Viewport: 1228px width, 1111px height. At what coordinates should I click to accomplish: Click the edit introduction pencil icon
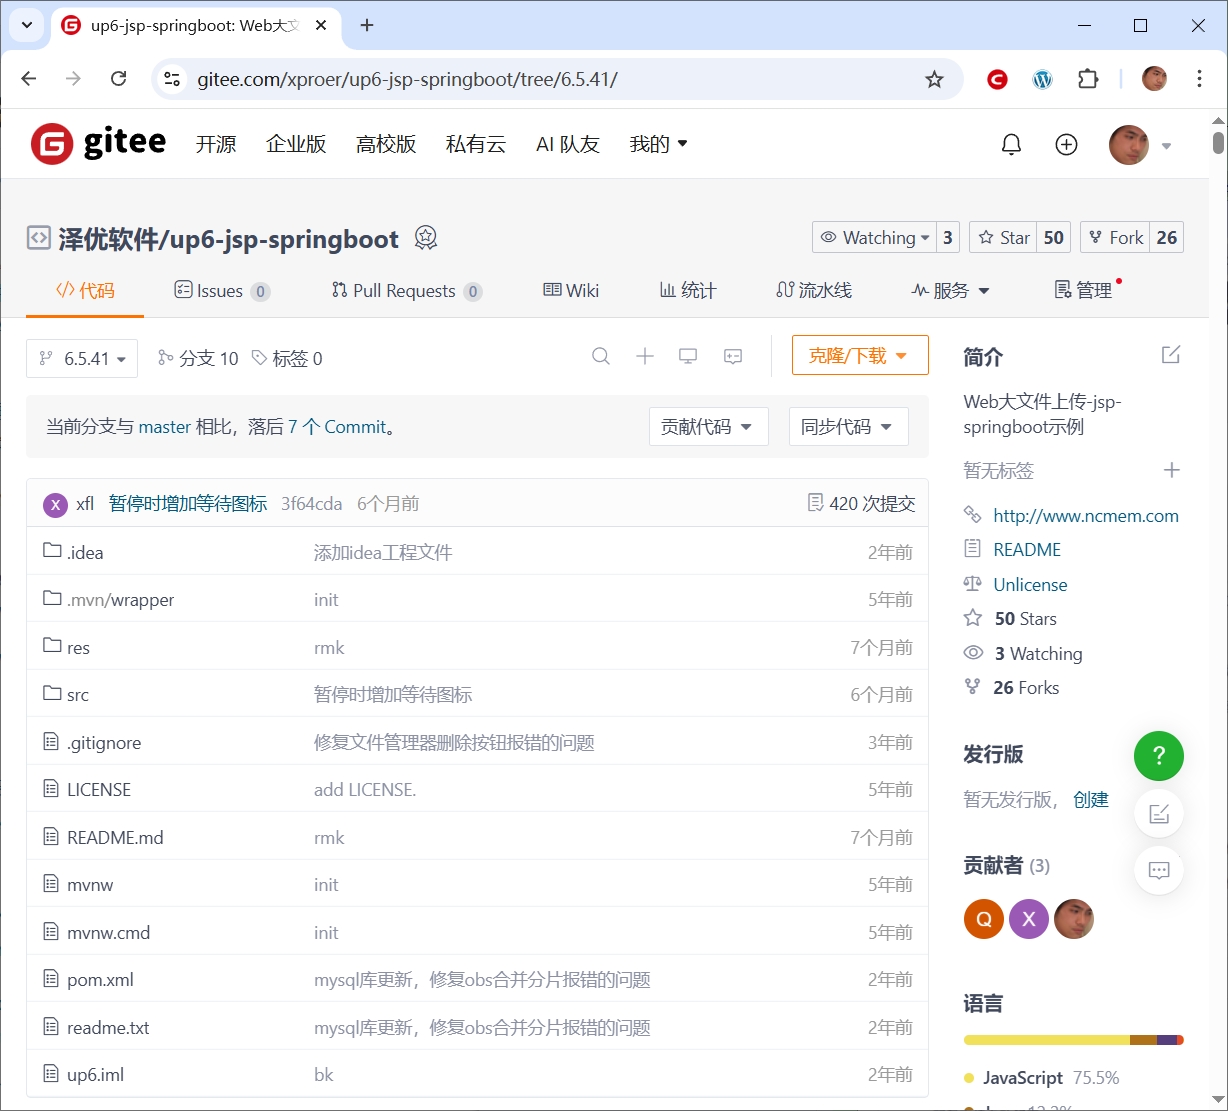[x=1170, y=355]
